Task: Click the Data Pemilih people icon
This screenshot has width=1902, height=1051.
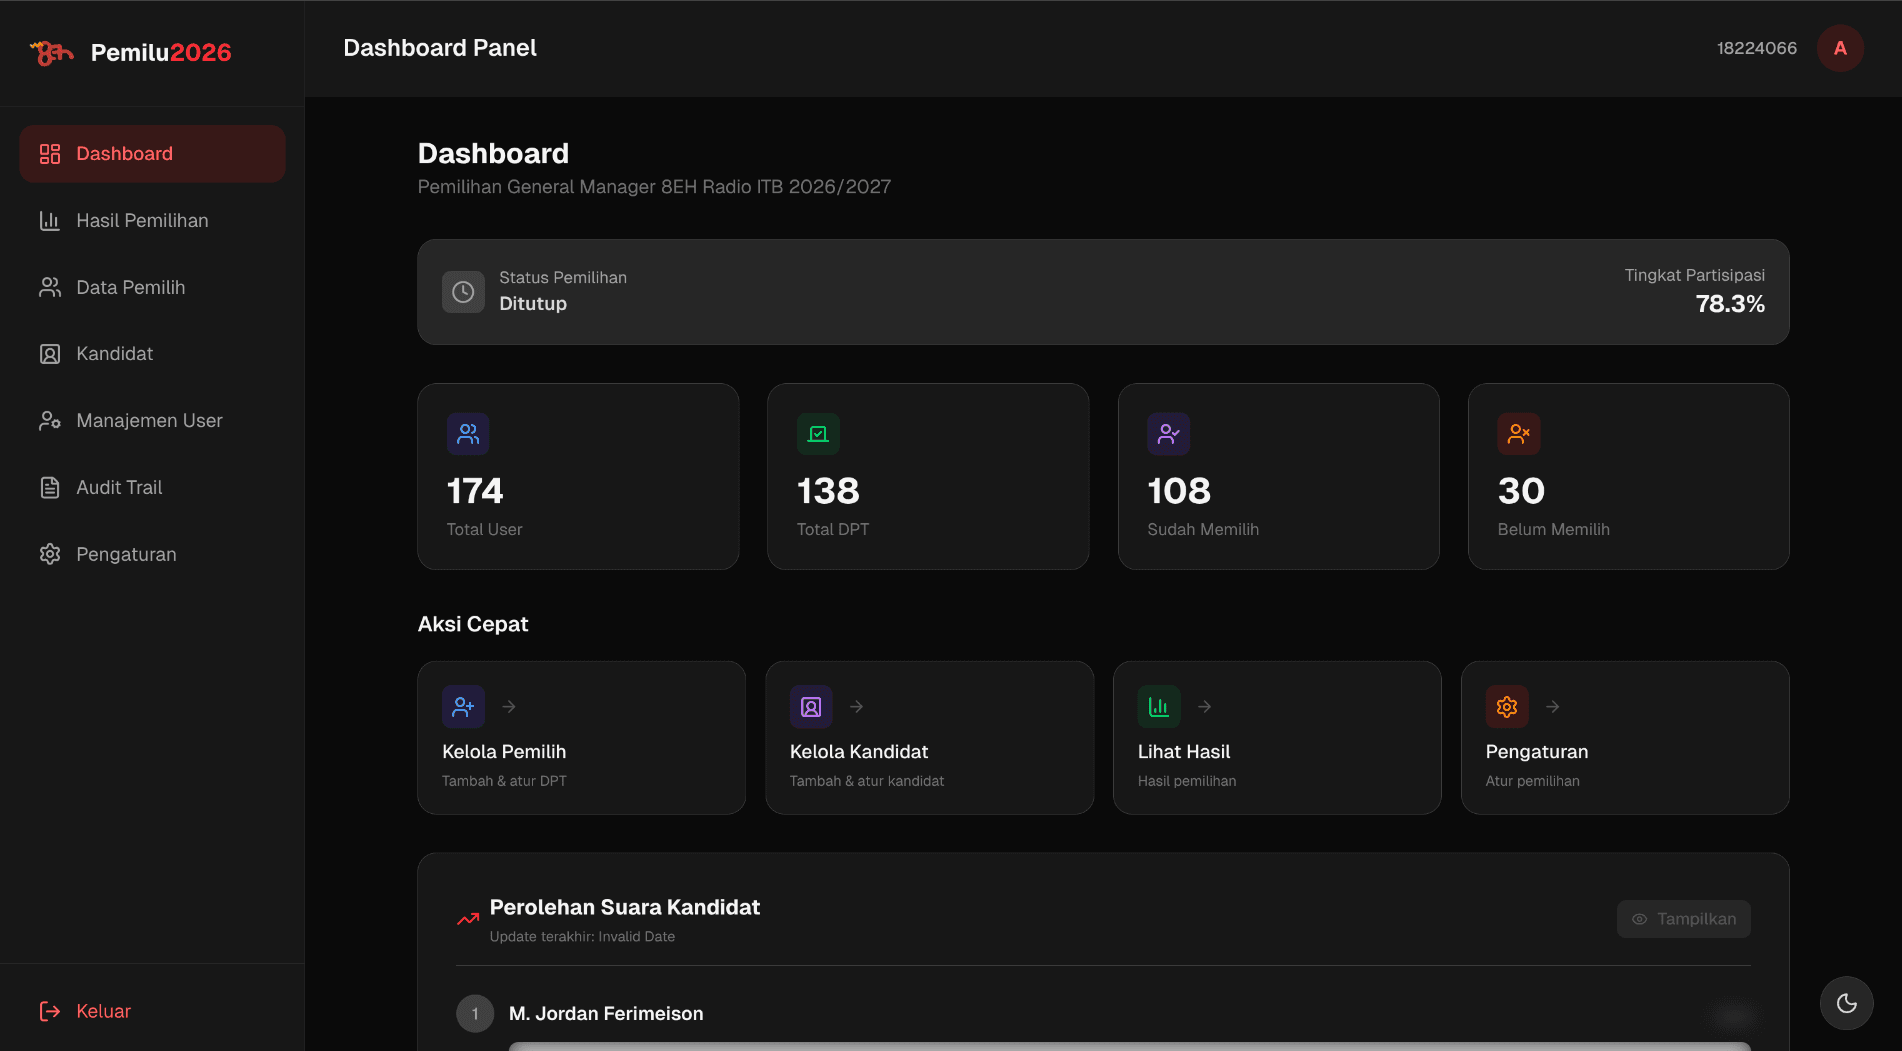Action: point(50,288)
